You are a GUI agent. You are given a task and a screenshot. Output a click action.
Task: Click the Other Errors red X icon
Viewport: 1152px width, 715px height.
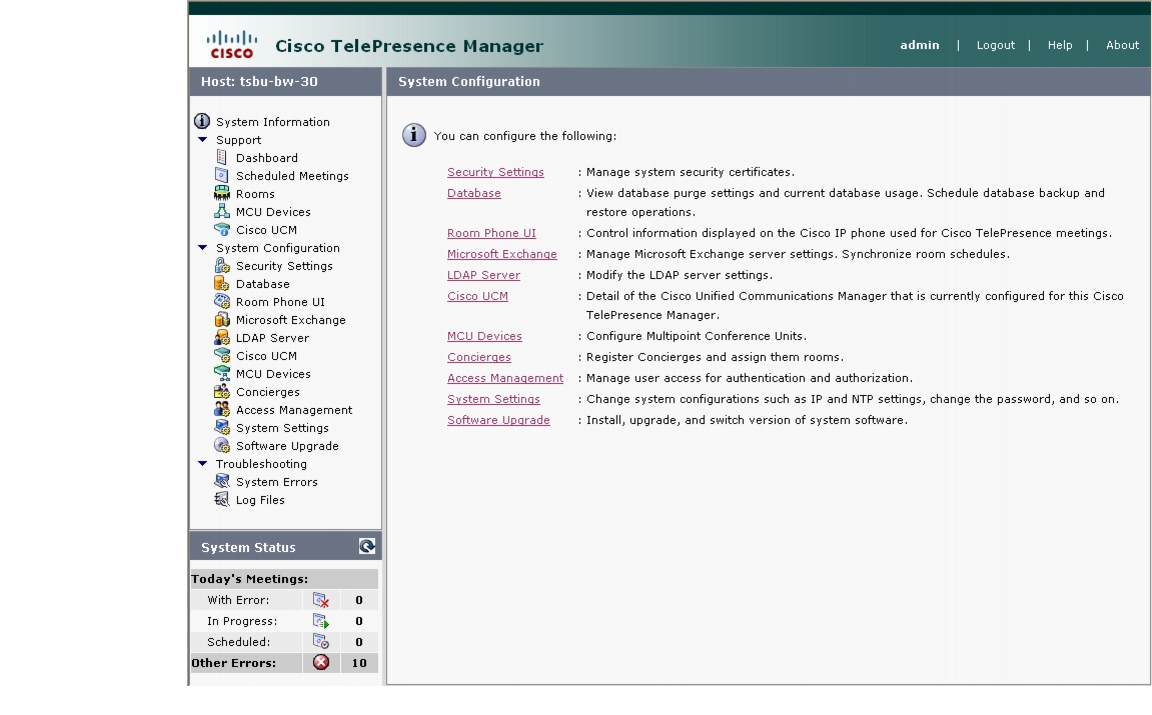[x=321, y=662]
